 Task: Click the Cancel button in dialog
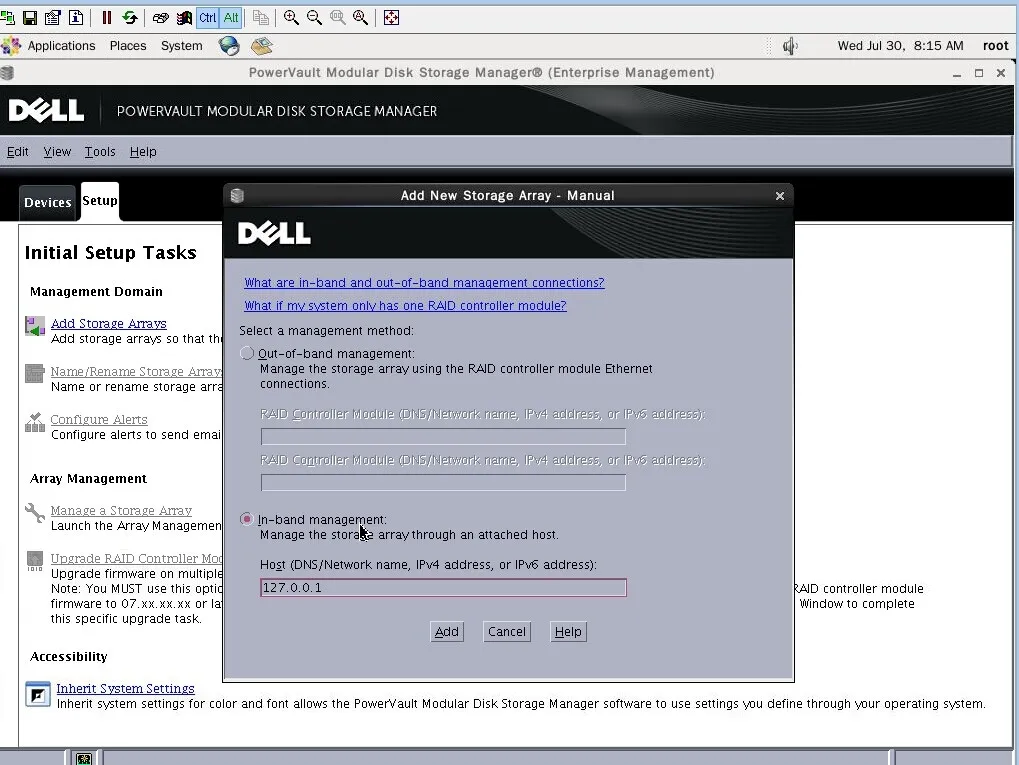click(507, 632)
